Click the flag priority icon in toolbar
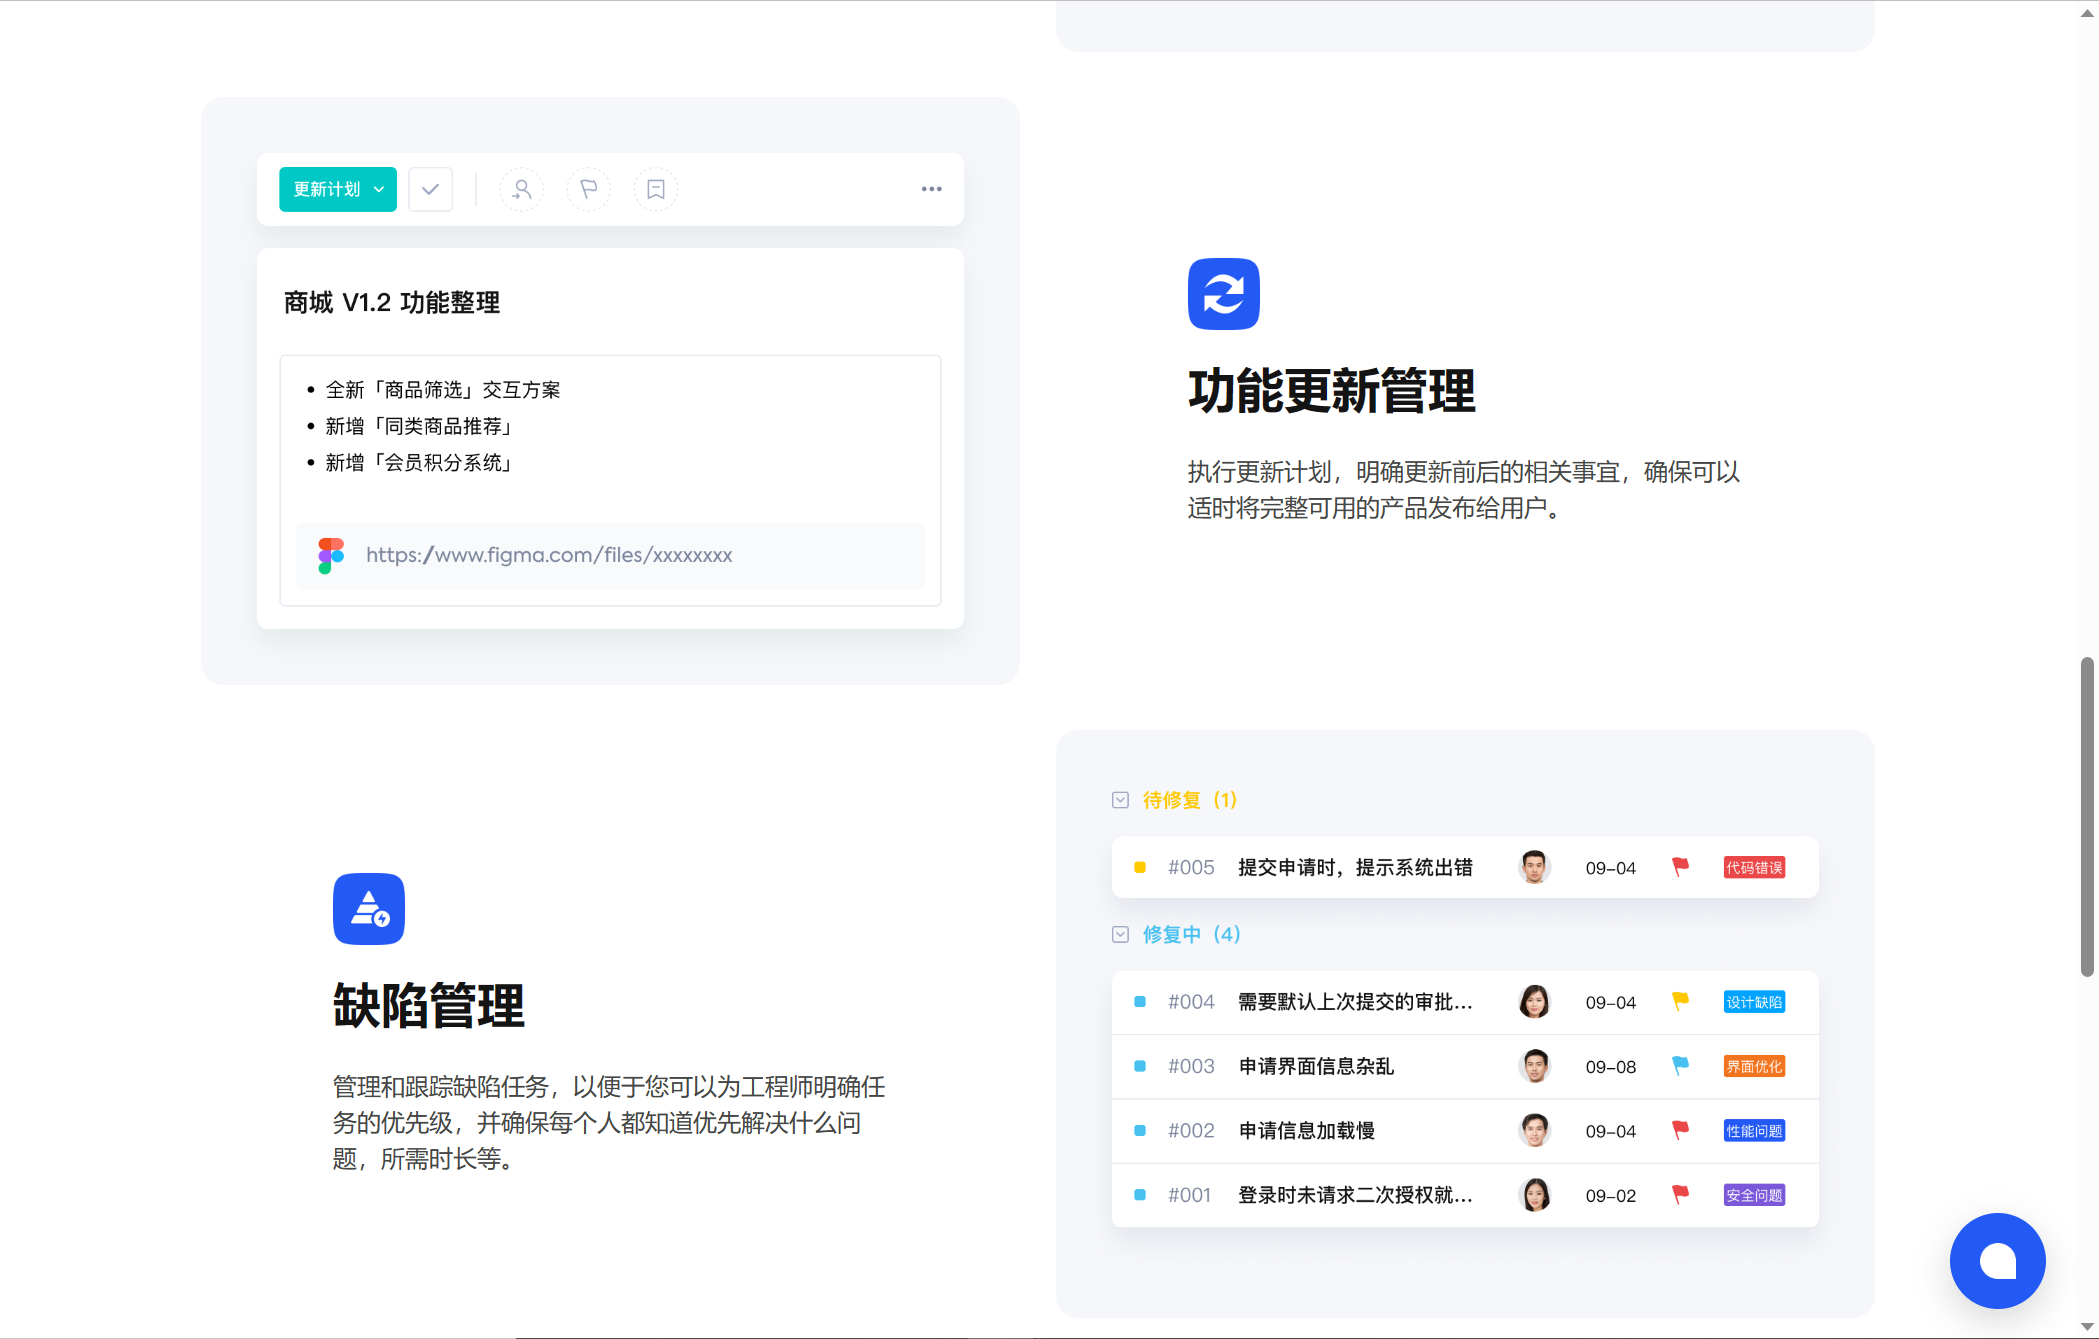This screenshot has height=1339, width=2099. (588, 189)
